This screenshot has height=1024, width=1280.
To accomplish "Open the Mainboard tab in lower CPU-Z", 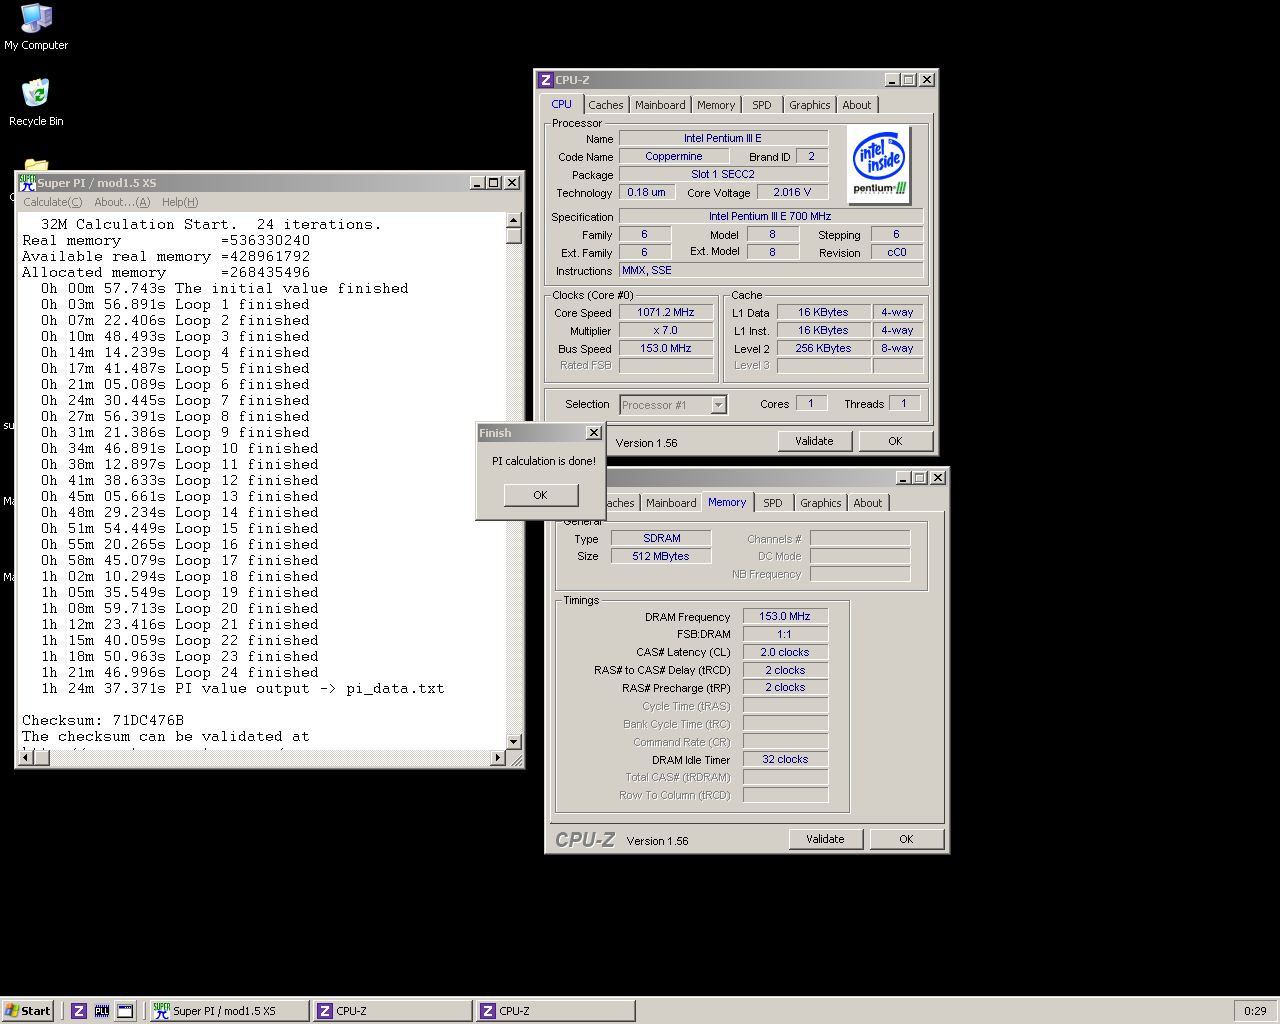I will 671,503.
